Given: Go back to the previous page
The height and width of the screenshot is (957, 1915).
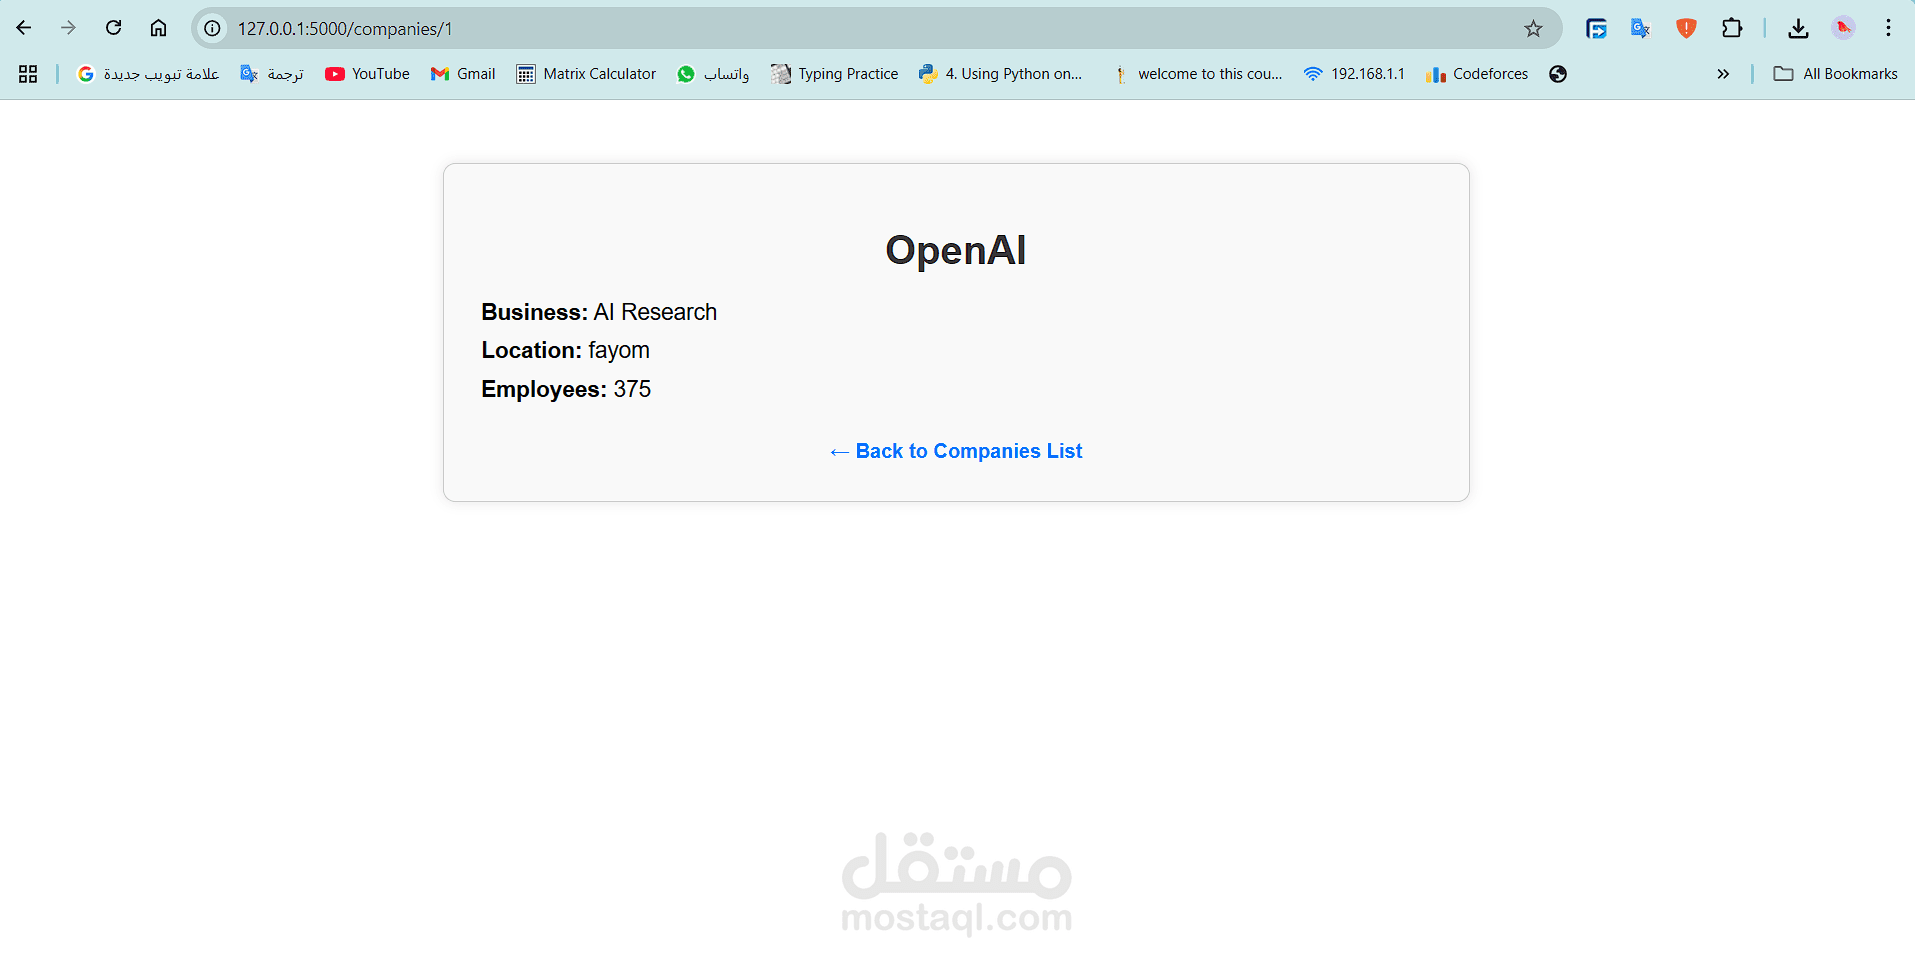Looking at the screenshot, I should 24,28.
